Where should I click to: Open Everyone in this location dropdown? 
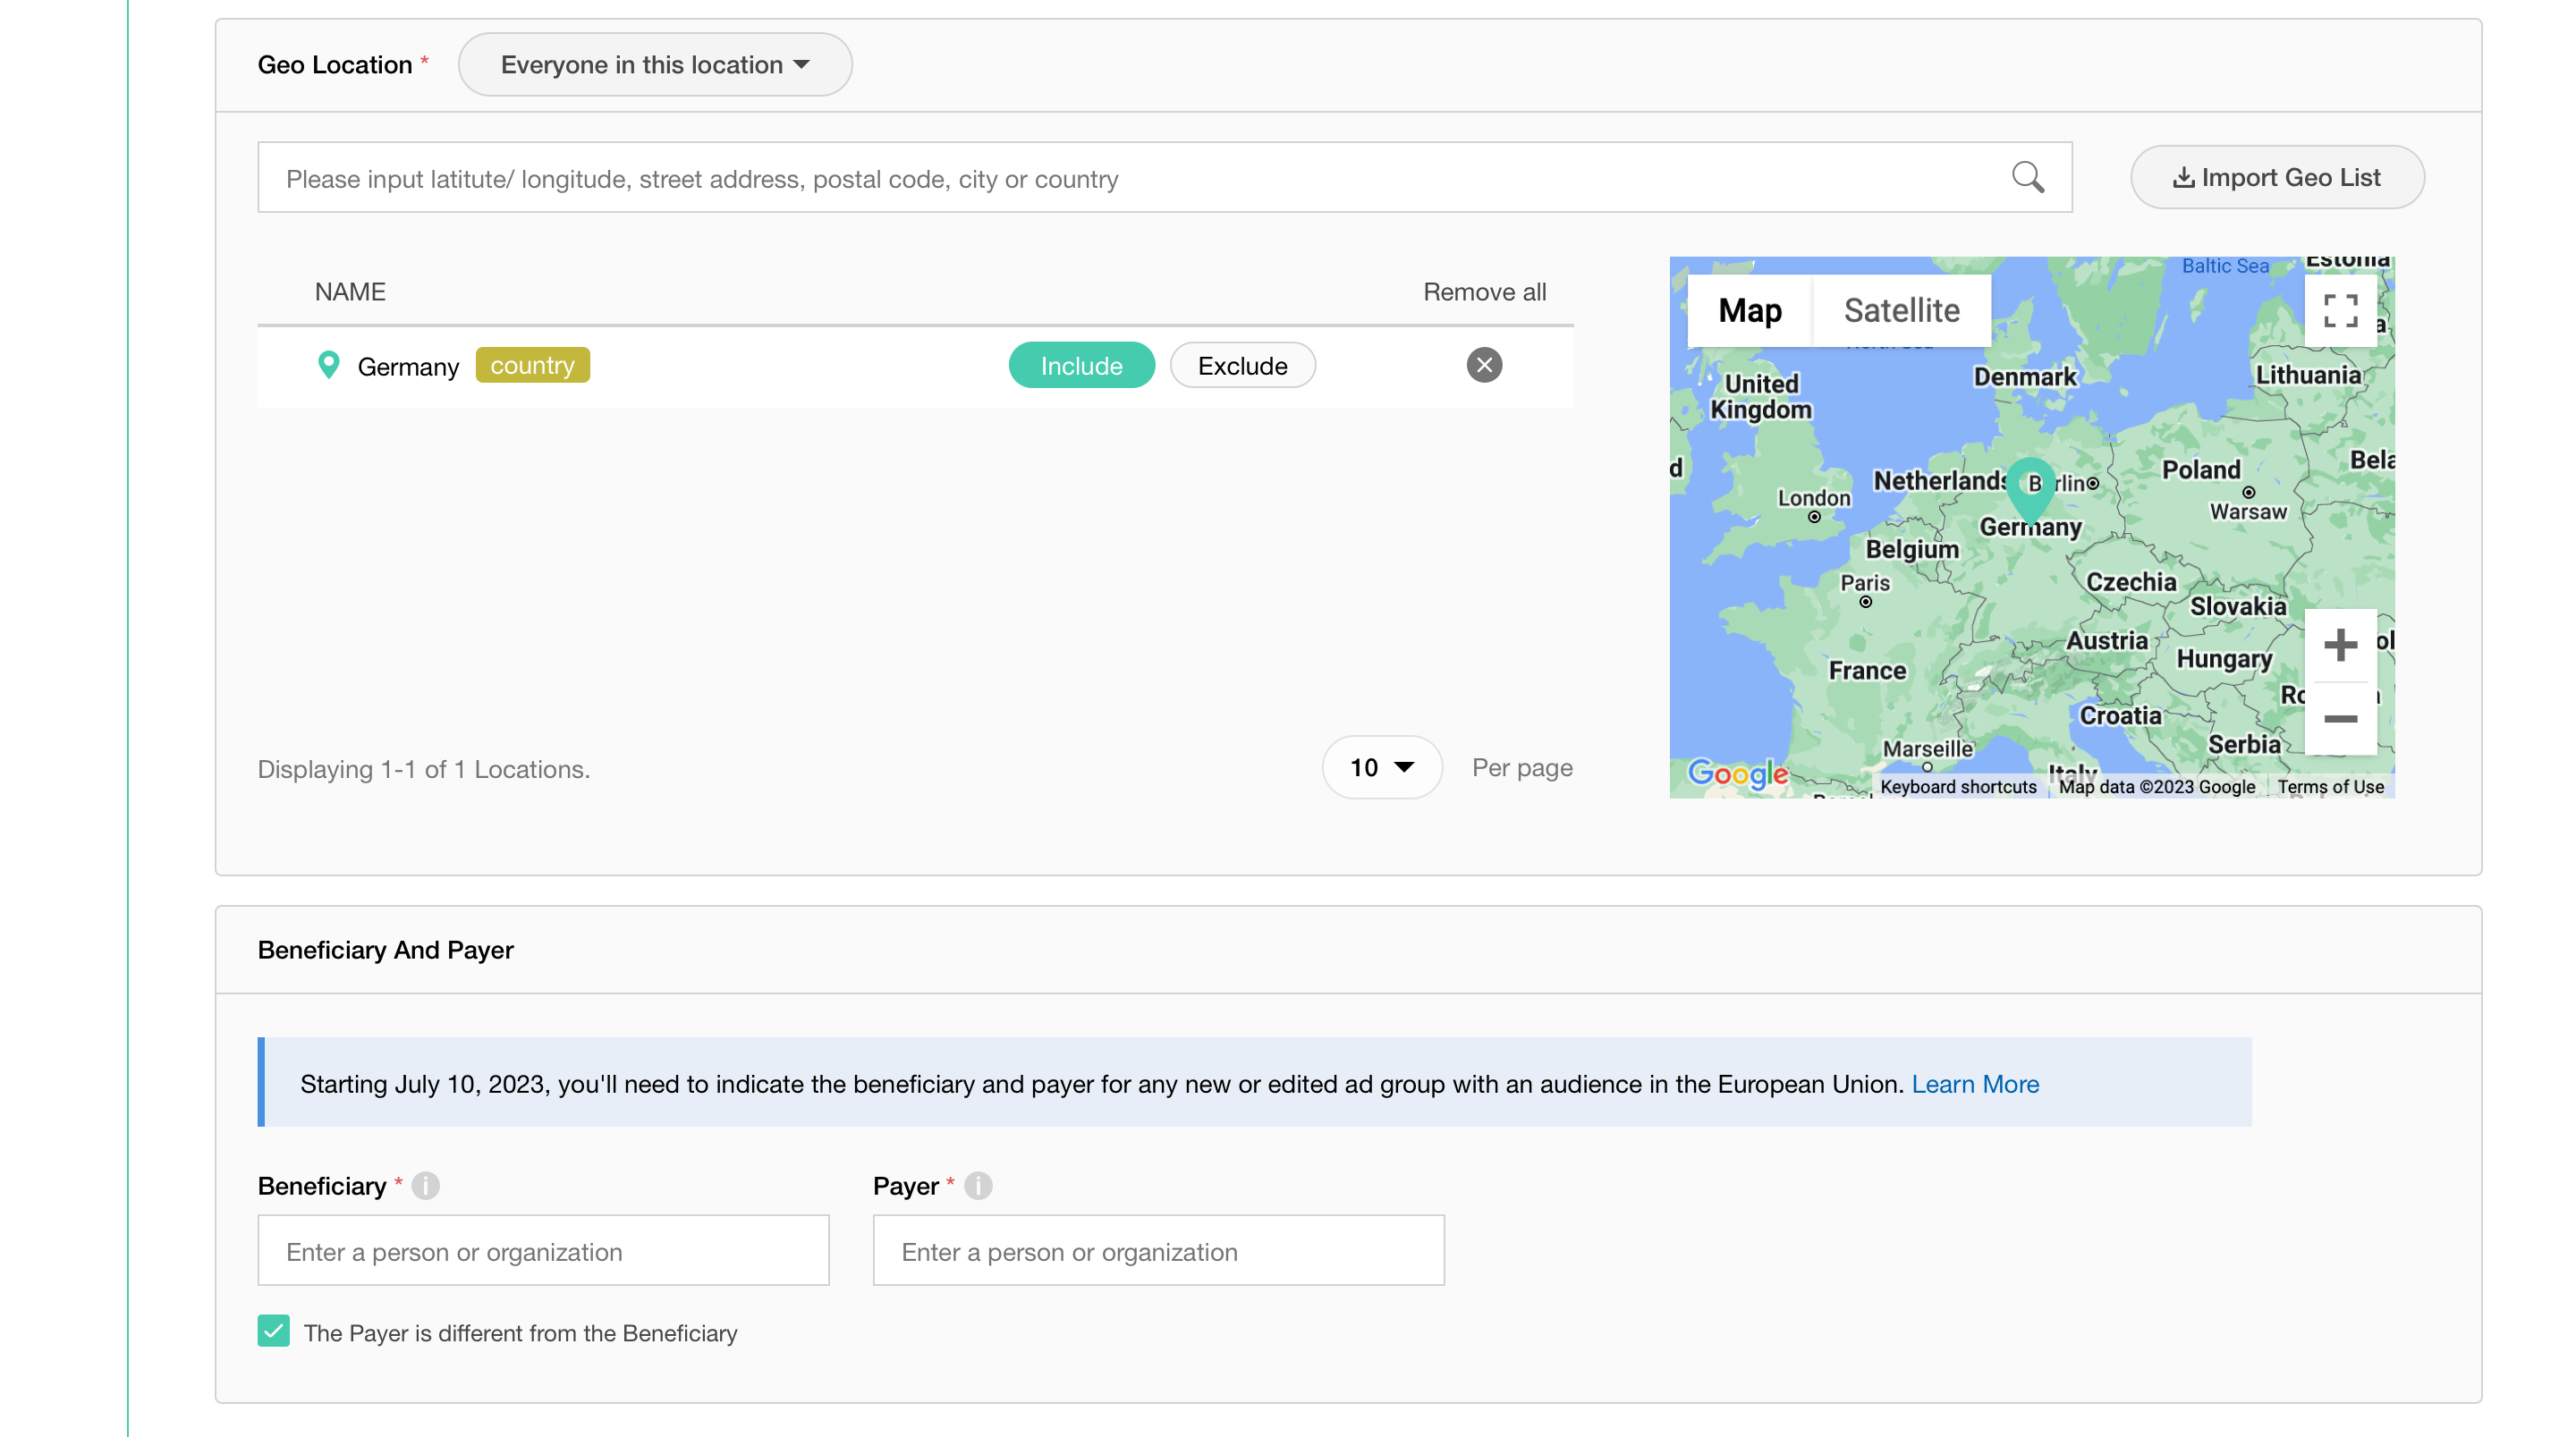click(x=655, y=65)
